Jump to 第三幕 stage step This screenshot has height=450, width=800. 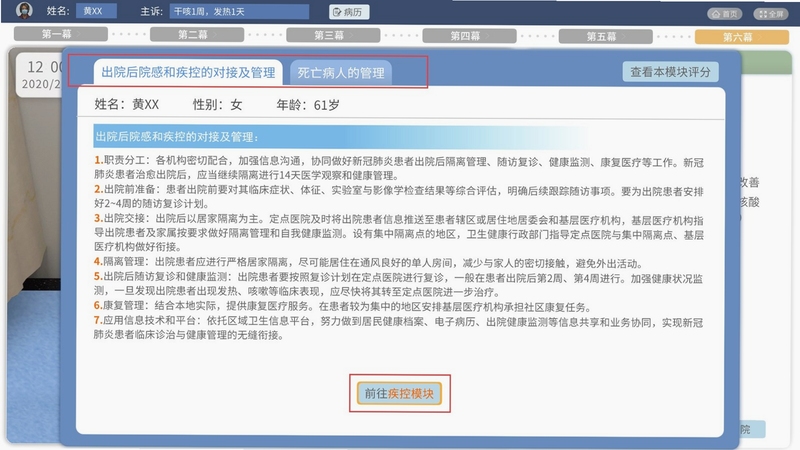coord(333,35)
